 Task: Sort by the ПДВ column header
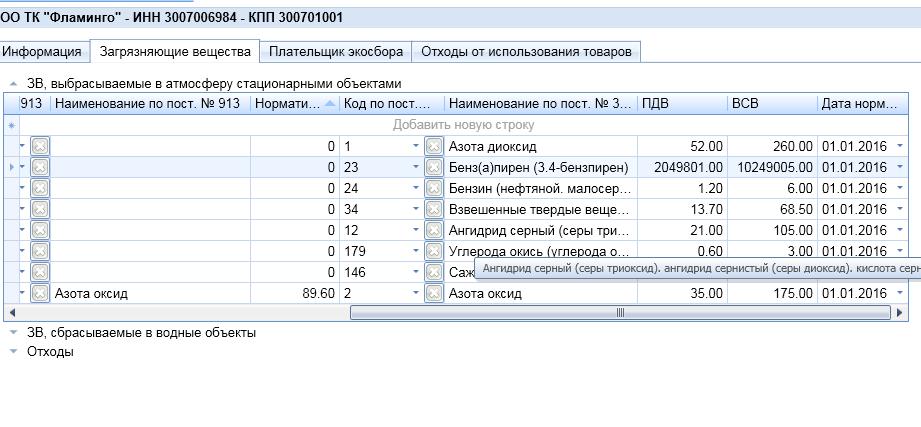click(x=681, y=104)
